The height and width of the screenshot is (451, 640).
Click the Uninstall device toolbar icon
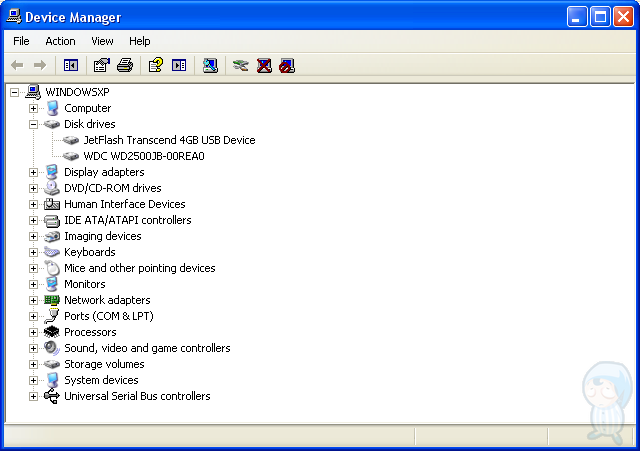pos(264,65)
